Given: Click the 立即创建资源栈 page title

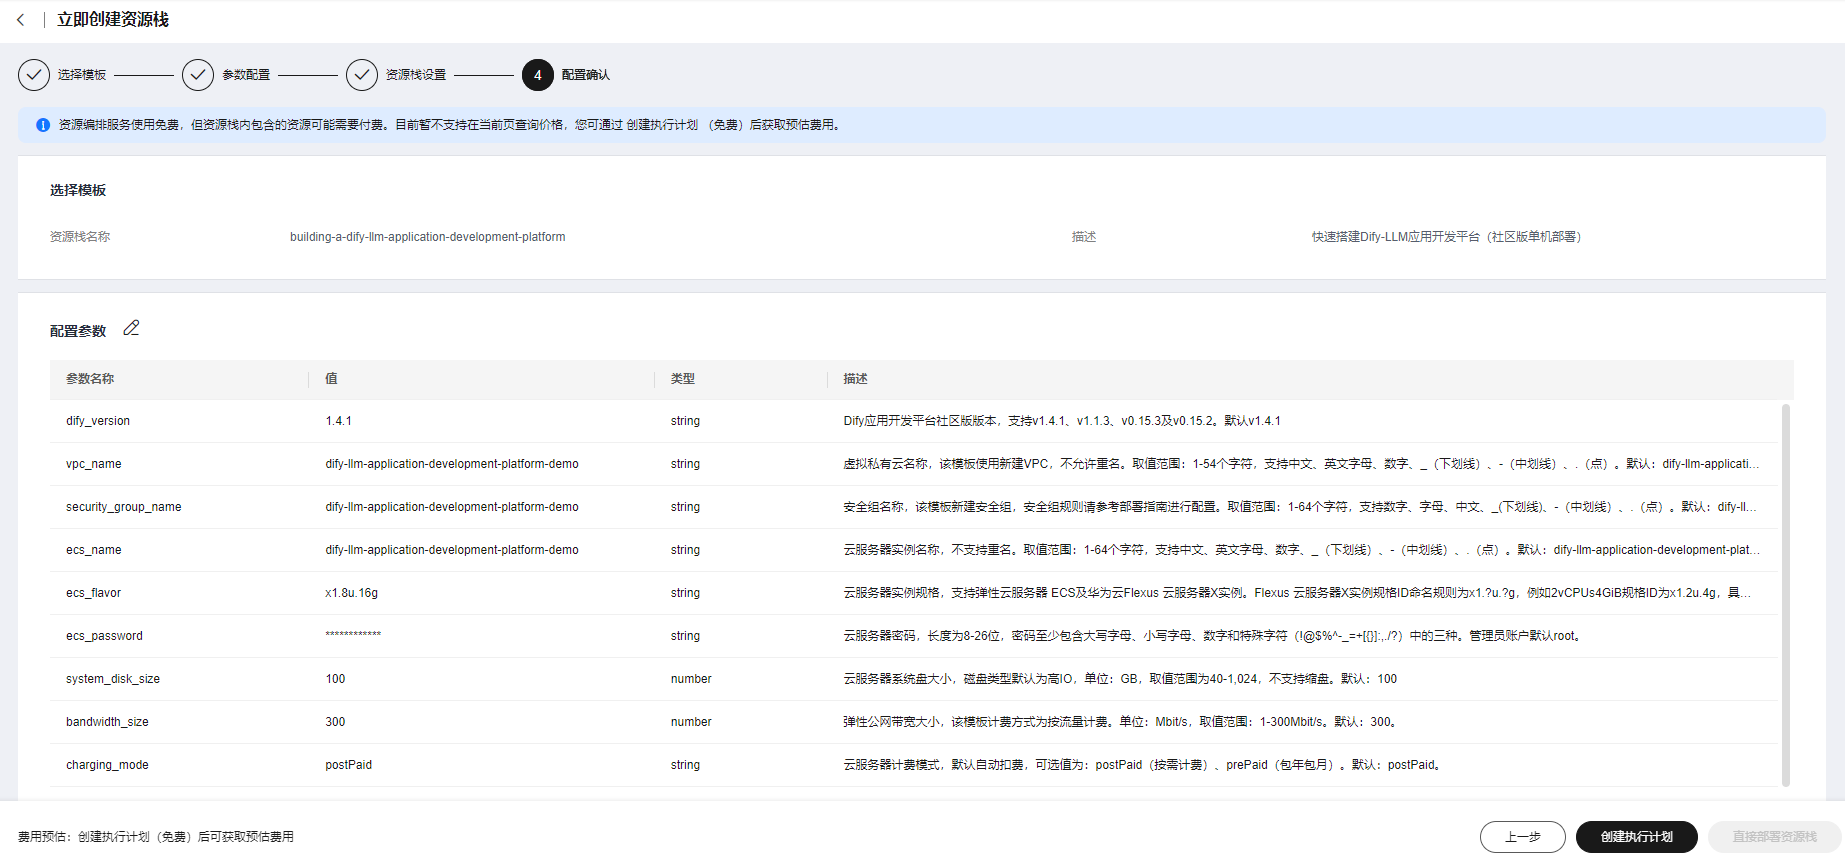Looking at the screenshot, I should click(x=113, y=20).
